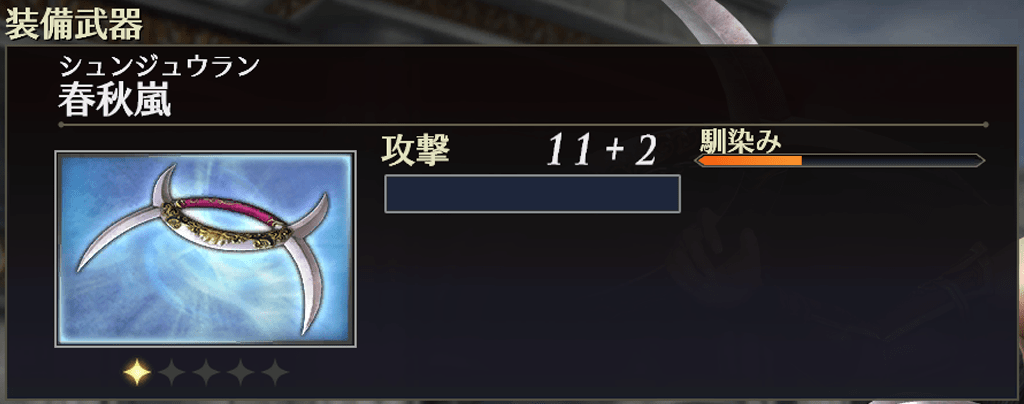
Task: Click the シュンジュウラン reading text
Action: (159, 68)
